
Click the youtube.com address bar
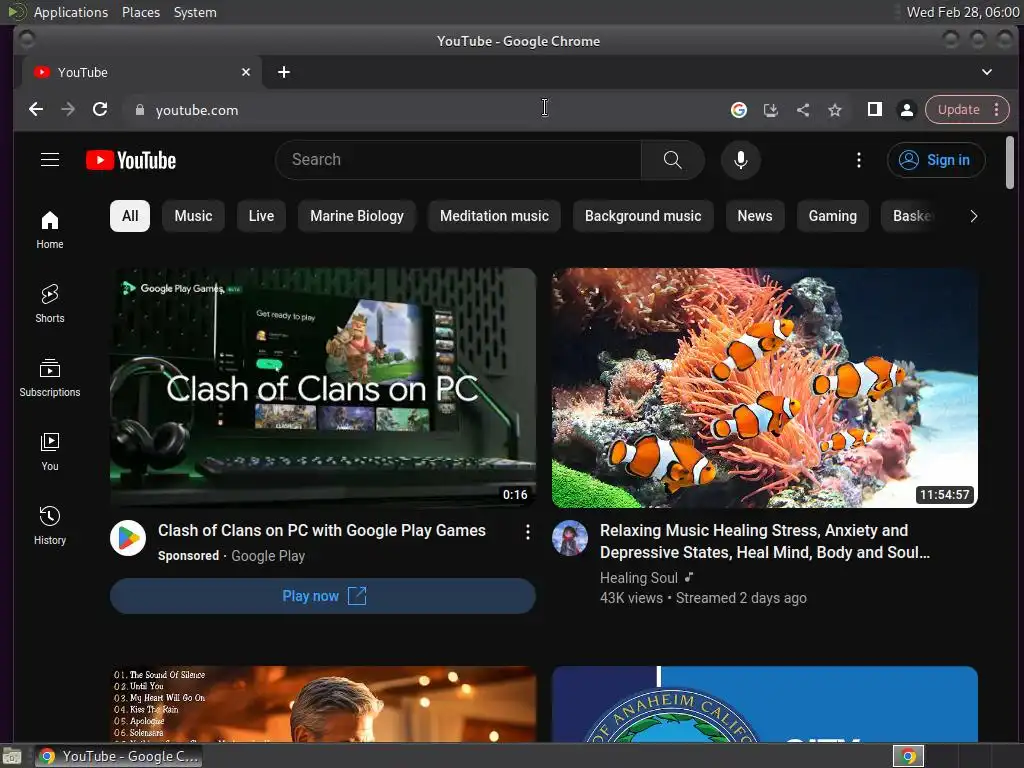click(x=424, y=110)
